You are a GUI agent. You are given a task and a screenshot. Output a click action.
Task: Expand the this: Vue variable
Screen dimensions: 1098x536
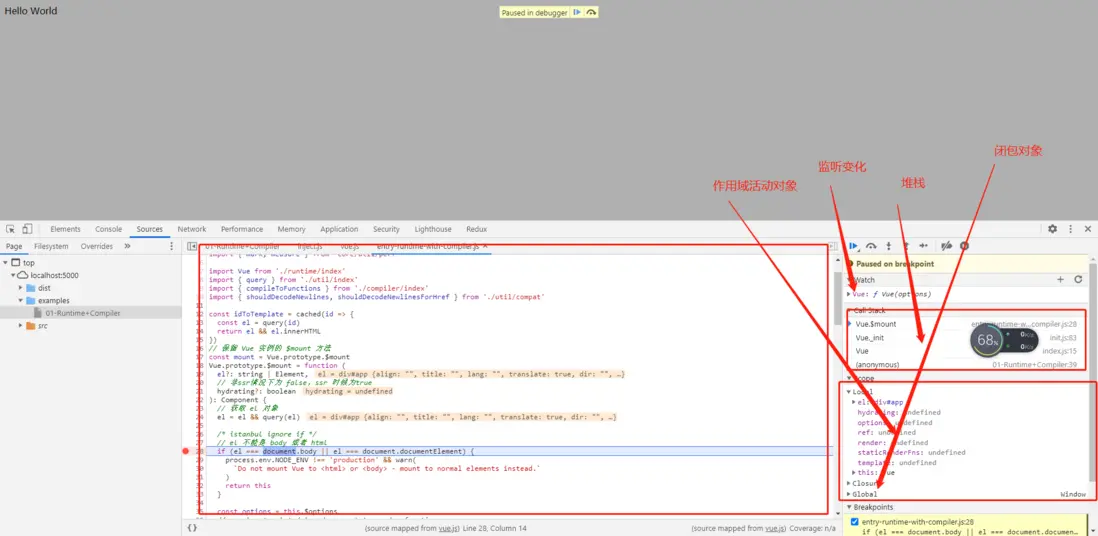click(854, 472)
